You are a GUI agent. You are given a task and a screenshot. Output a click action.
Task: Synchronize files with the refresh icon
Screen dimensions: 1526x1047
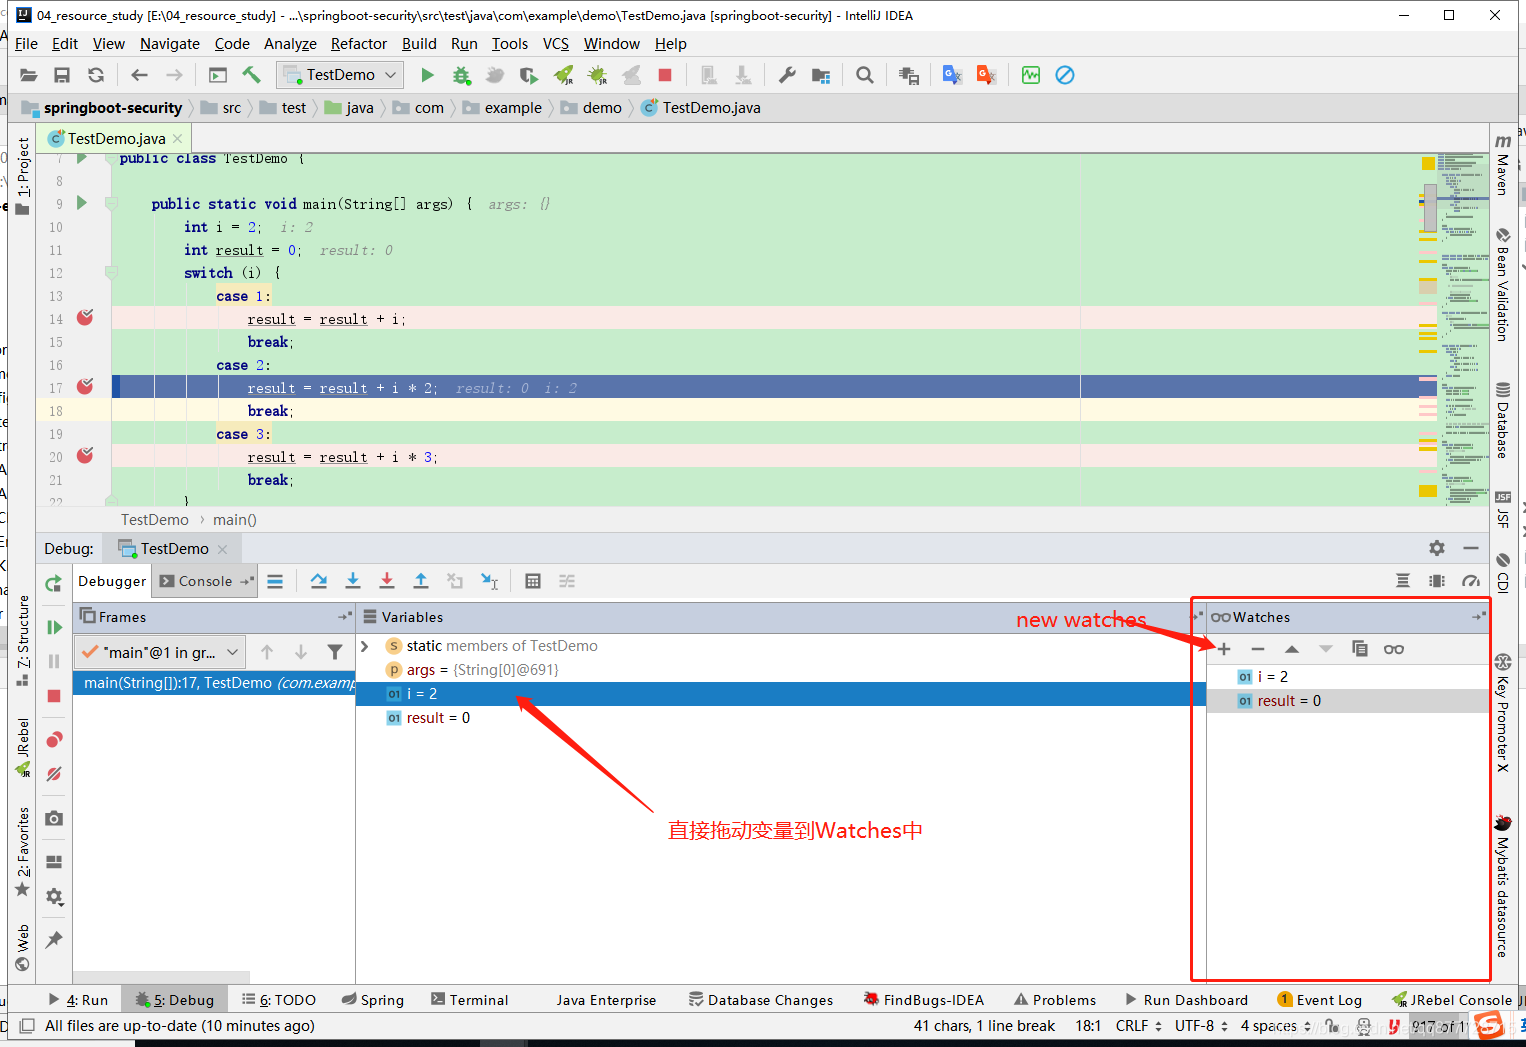(96, 75)
